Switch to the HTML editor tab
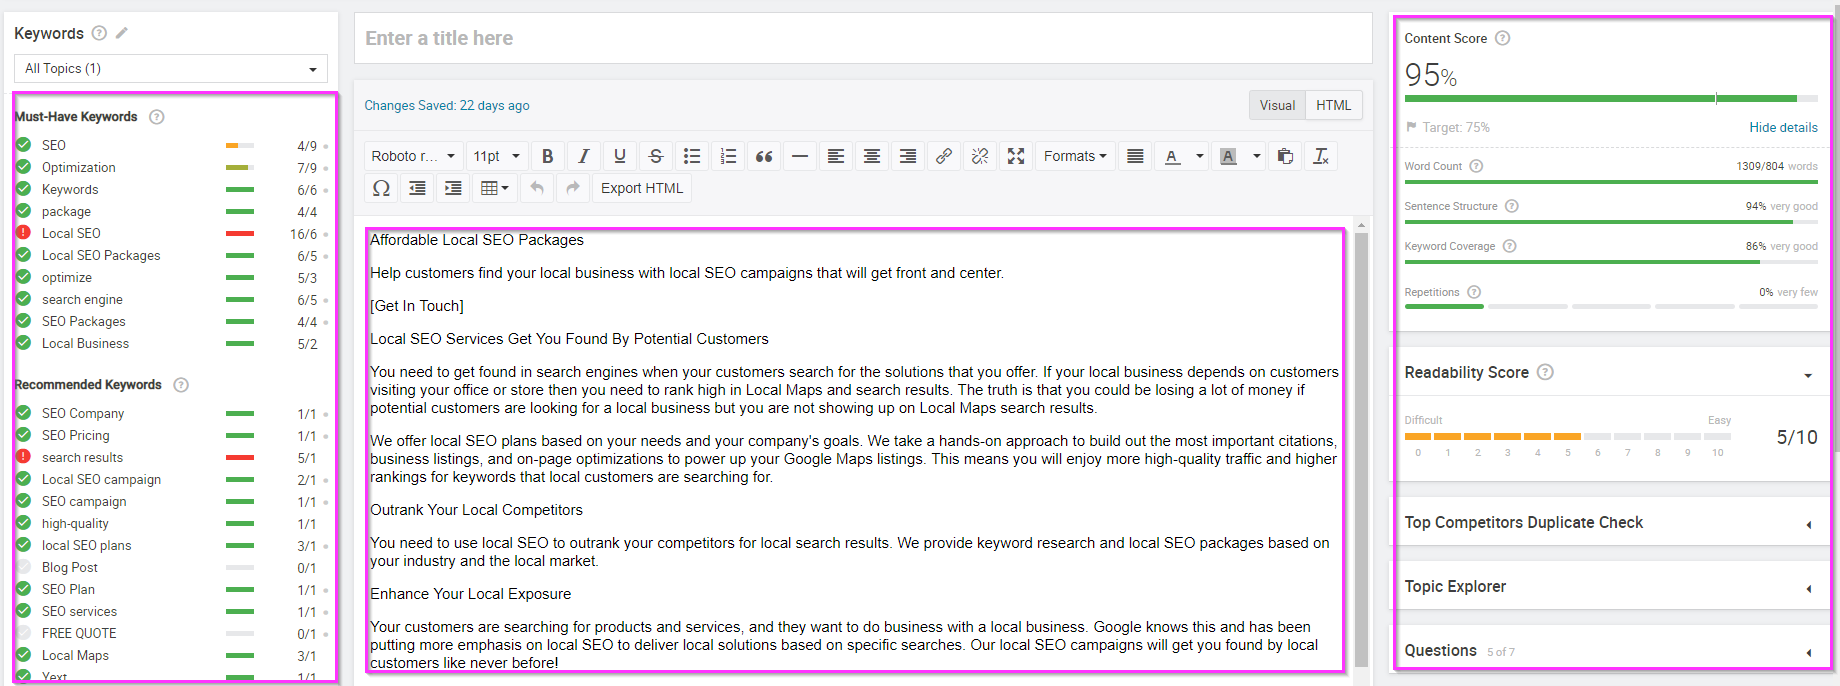 point(1333,105)
